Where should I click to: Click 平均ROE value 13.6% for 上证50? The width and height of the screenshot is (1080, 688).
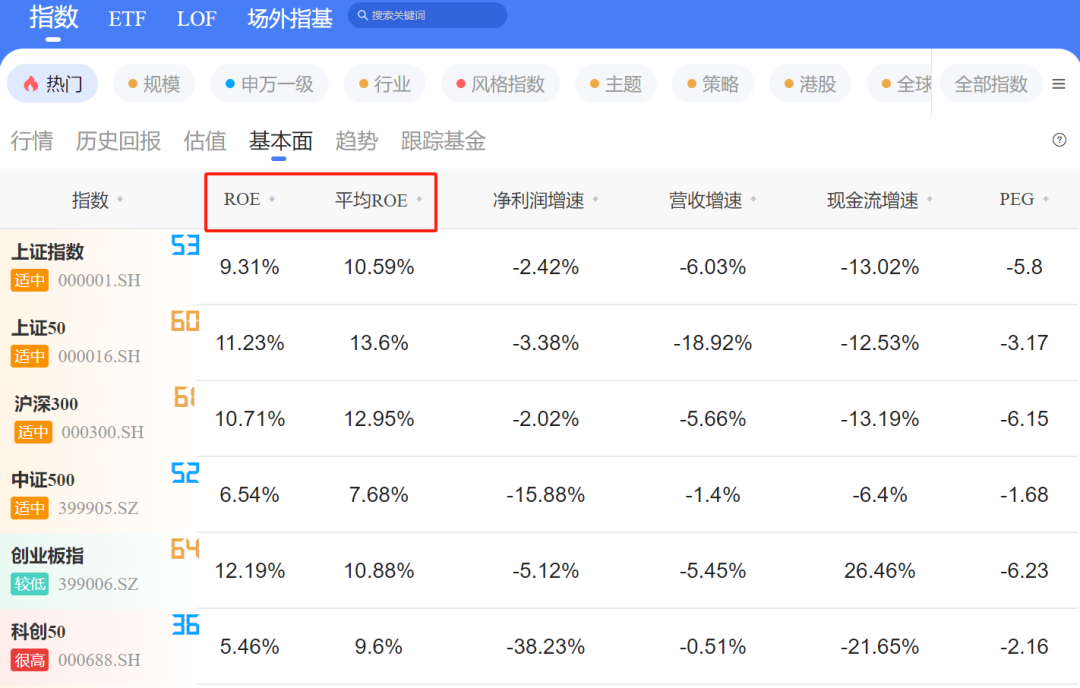tap(379, 343)
